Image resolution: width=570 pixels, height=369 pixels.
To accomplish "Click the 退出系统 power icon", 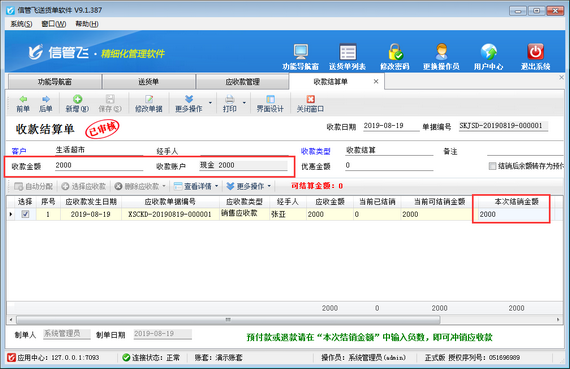I will point(535,52).
